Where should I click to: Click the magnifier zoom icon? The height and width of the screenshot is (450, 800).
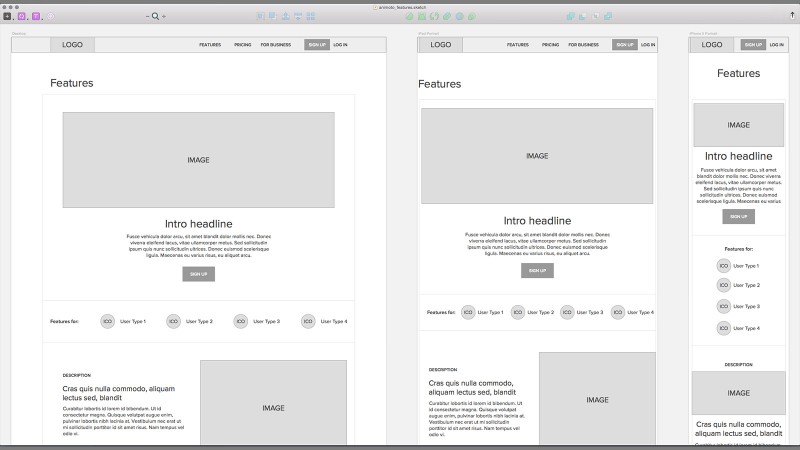coord(155,16)
